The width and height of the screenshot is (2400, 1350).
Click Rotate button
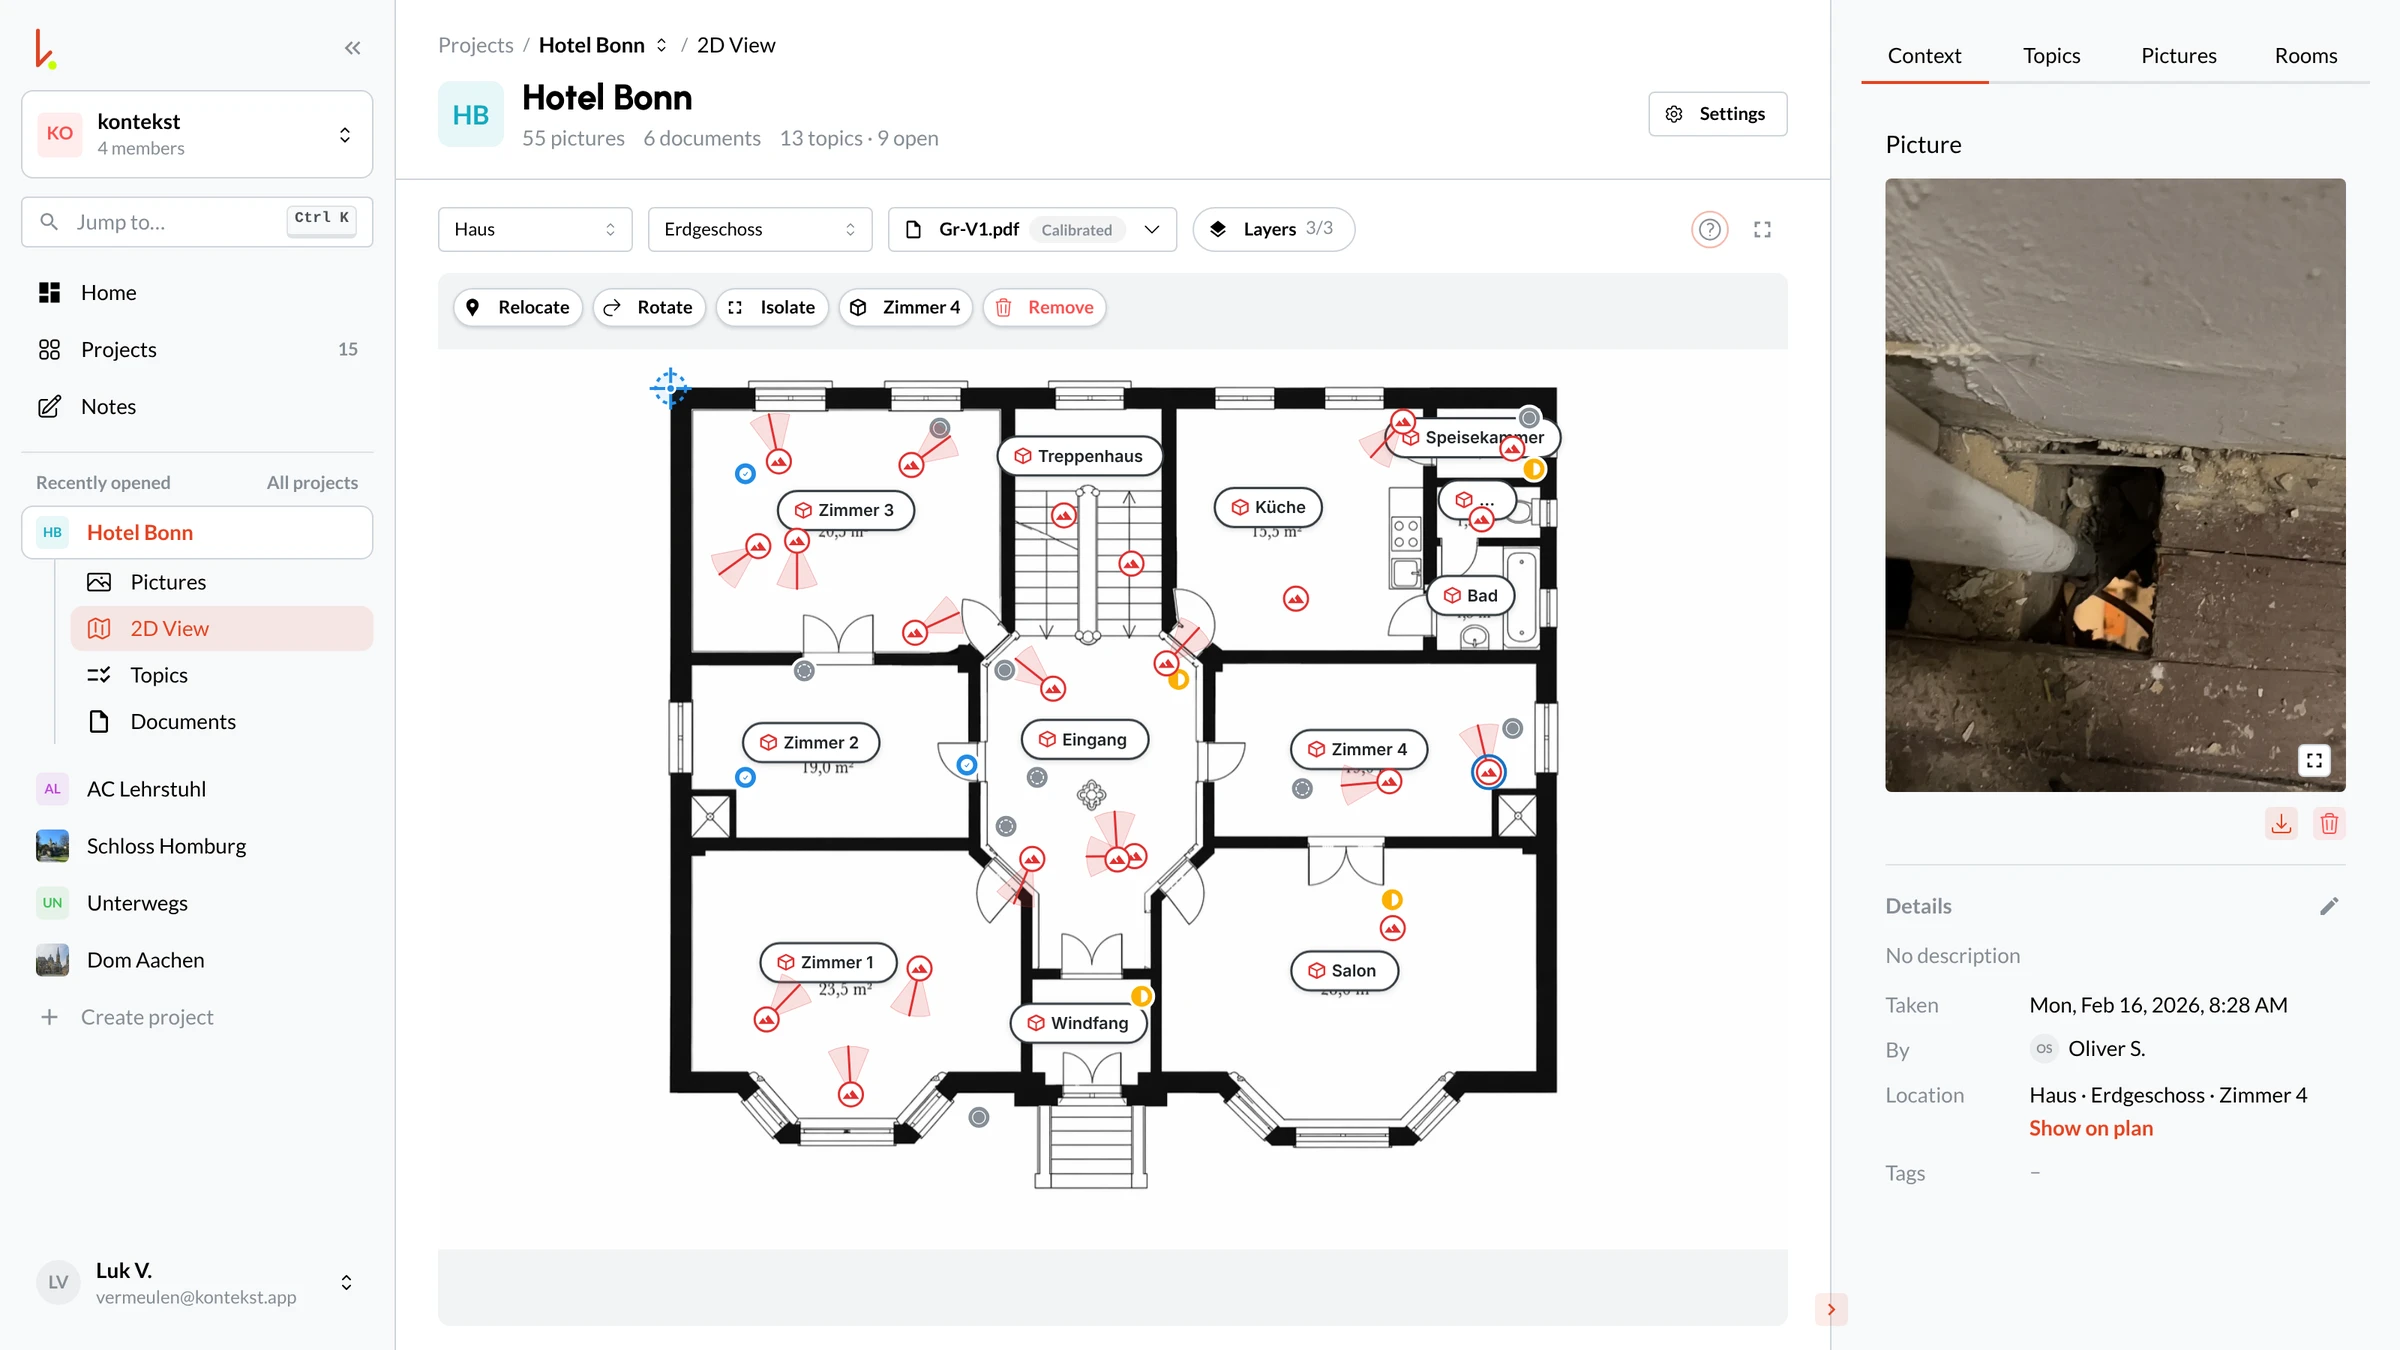pyautogui.click(x=649, y=307)
